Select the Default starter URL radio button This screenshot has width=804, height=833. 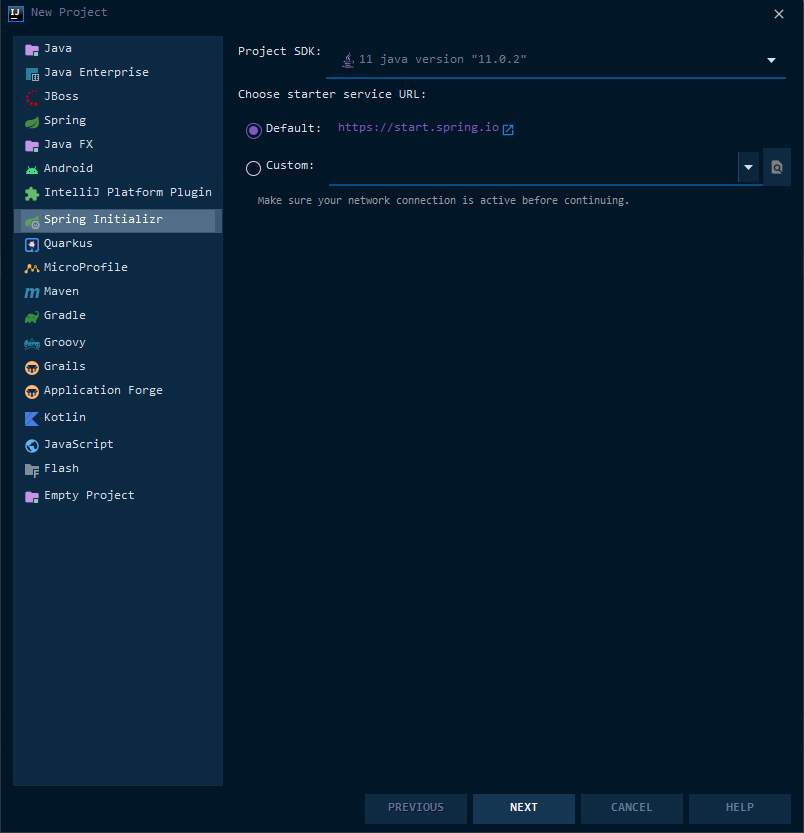253,129
